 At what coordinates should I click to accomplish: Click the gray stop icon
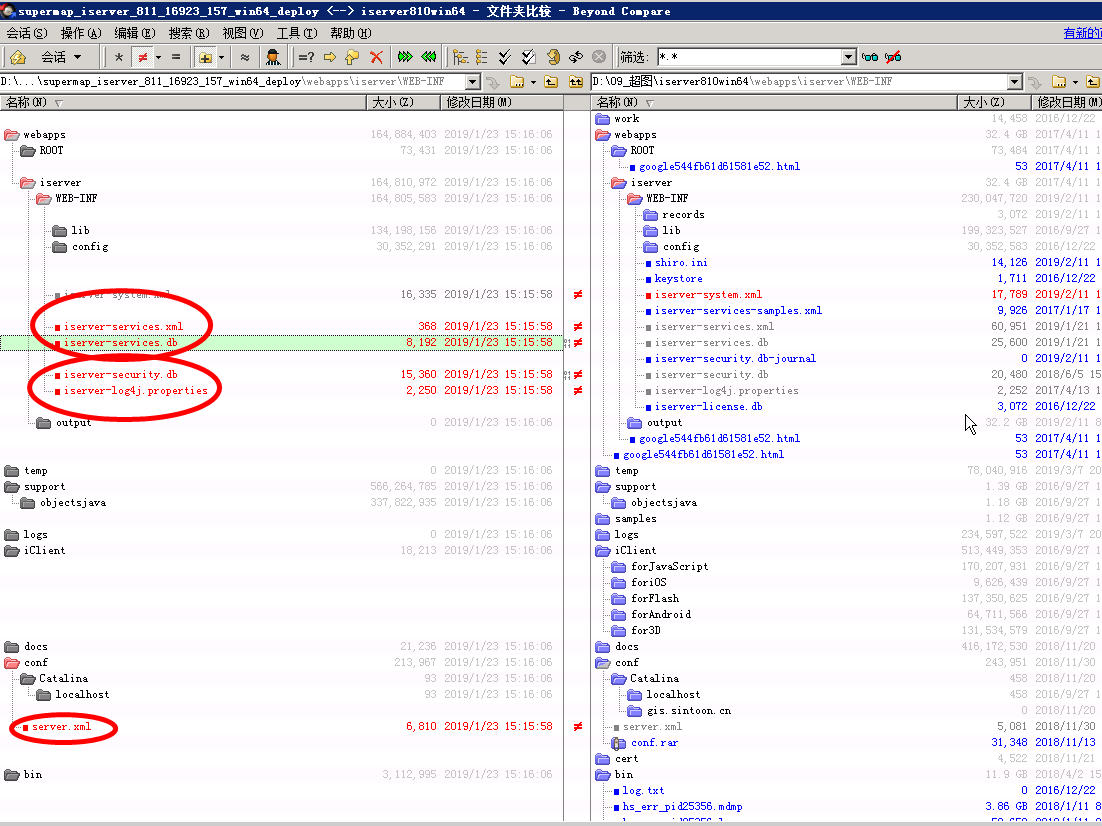point(599,57)
